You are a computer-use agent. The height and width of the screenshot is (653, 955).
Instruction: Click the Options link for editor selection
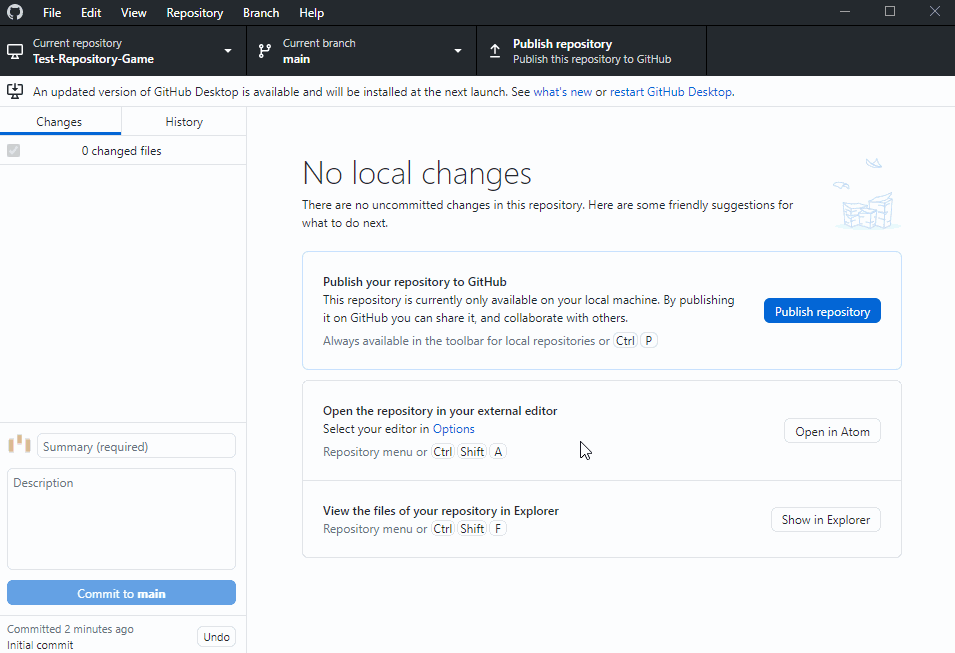click(x=453, y=429)
